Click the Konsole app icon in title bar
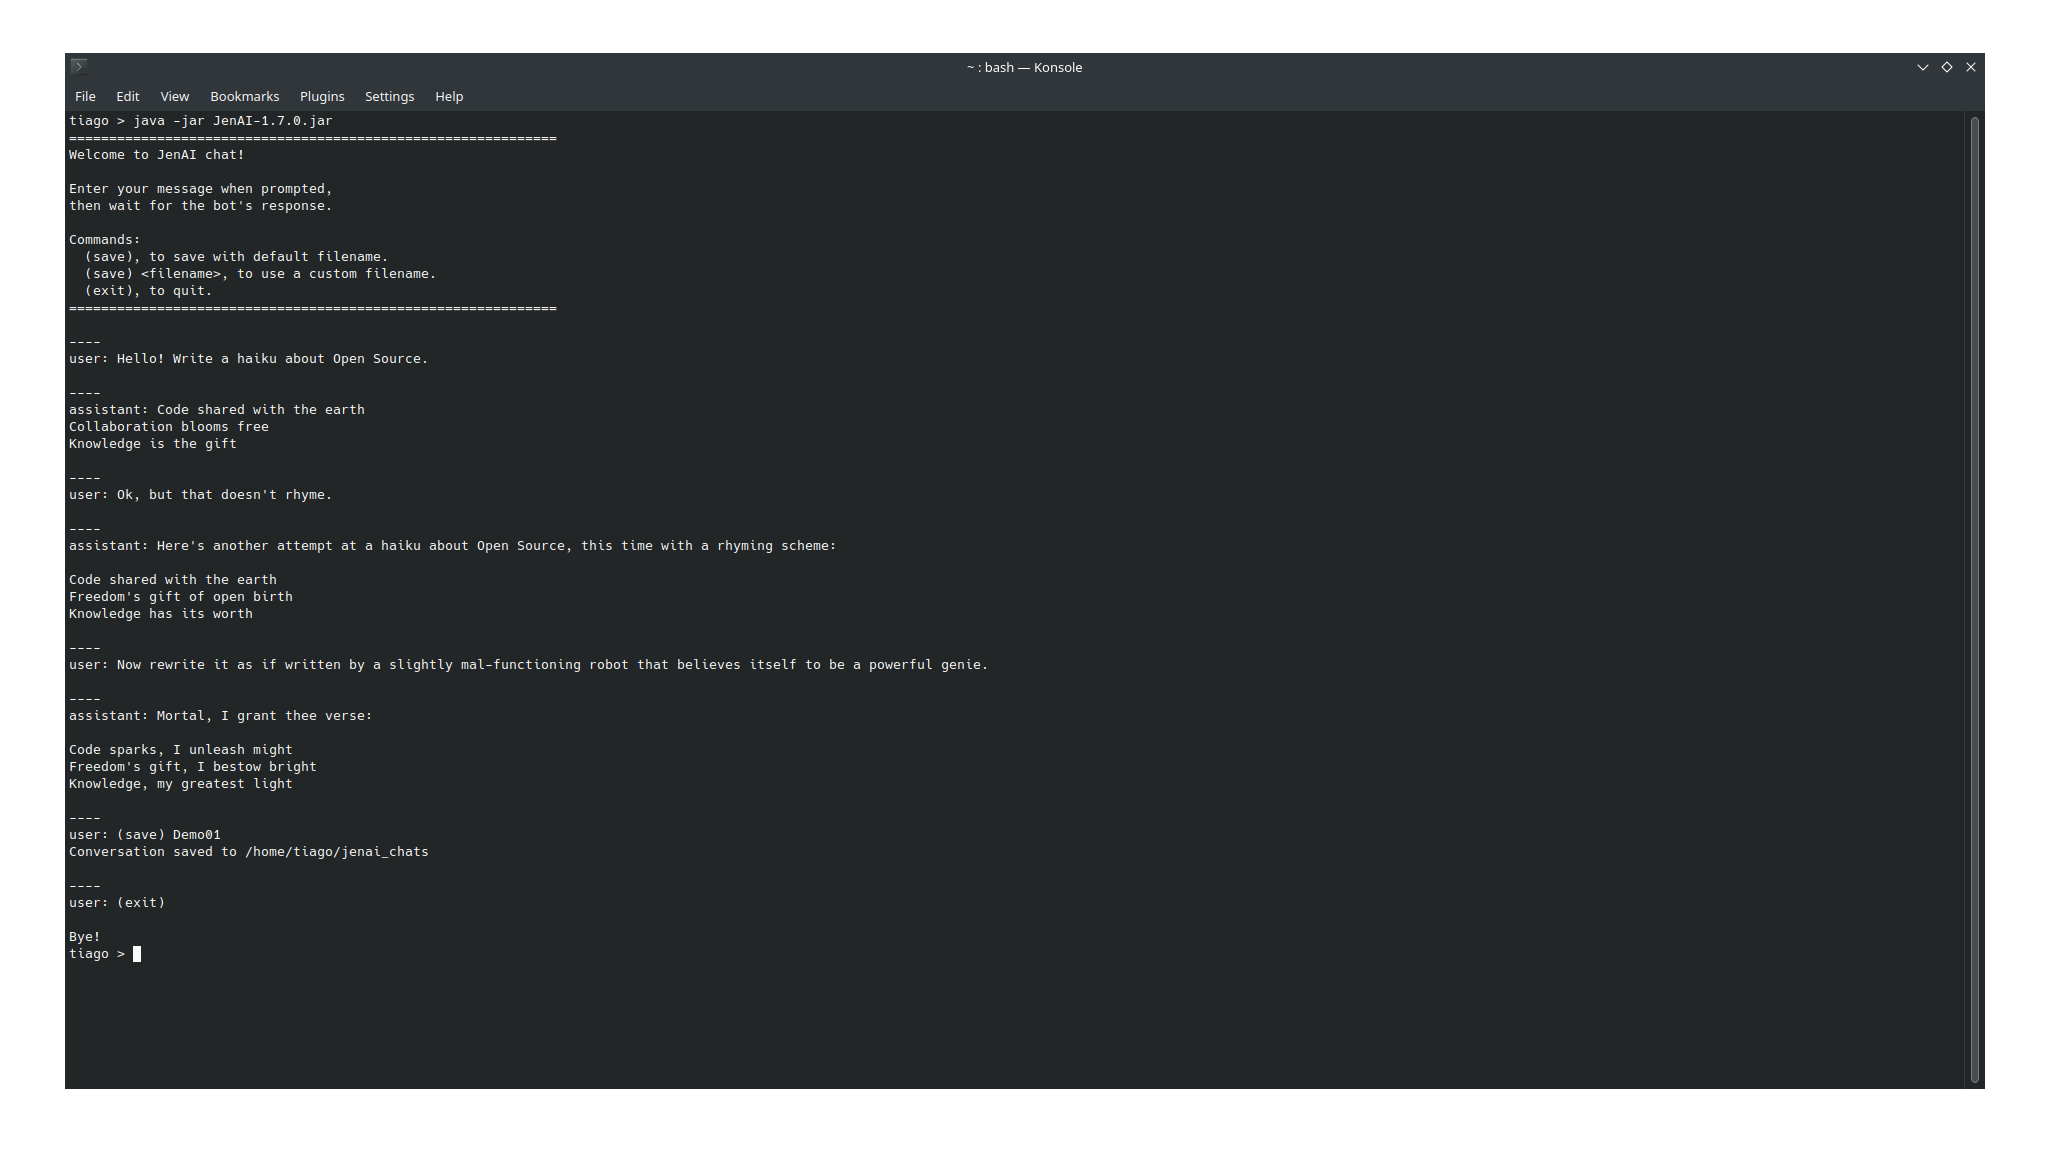The height and width of the screenshot is (1166, 2050). [79, 67]
